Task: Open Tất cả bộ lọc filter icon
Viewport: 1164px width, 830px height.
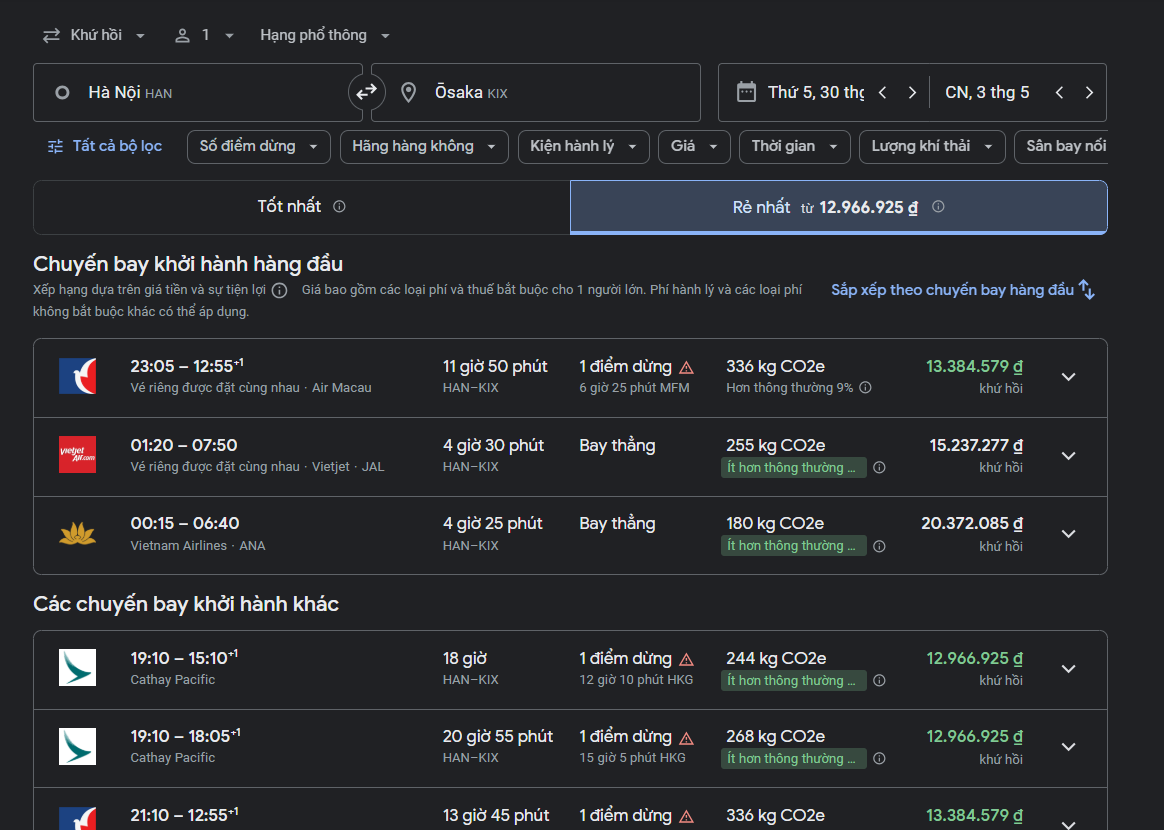Action: (x=56, y=146)
